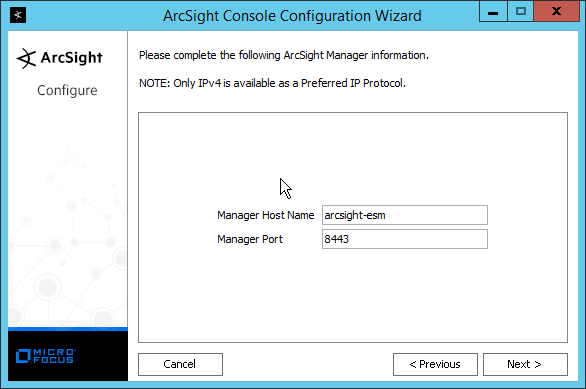Click the blue stripe above Micro Focus logo
The width and height of the screenshot is (586, 389).
pos(68,329)
